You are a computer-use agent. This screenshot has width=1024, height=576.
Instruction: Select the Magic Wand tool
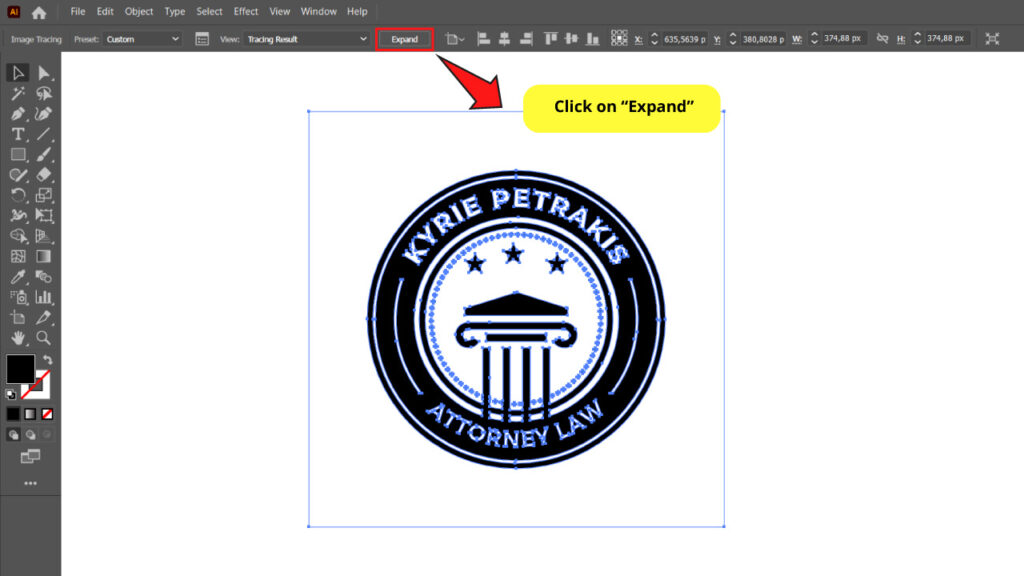18,93
